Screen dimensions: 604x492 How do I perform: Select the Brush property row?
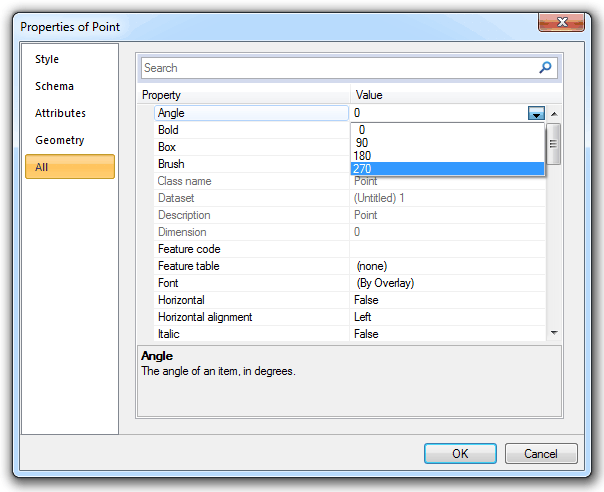(252, 164)
